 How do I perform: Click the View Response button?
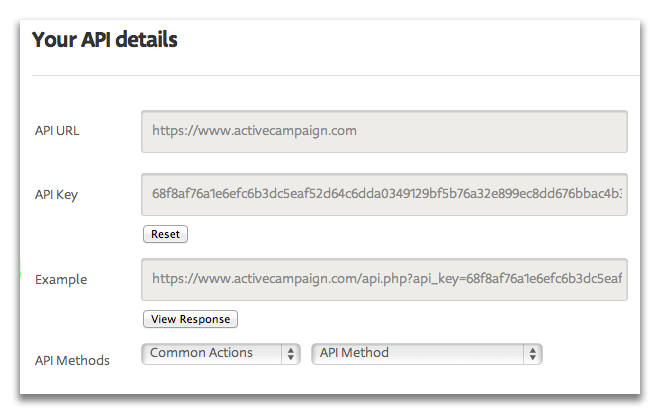[190, 319]
